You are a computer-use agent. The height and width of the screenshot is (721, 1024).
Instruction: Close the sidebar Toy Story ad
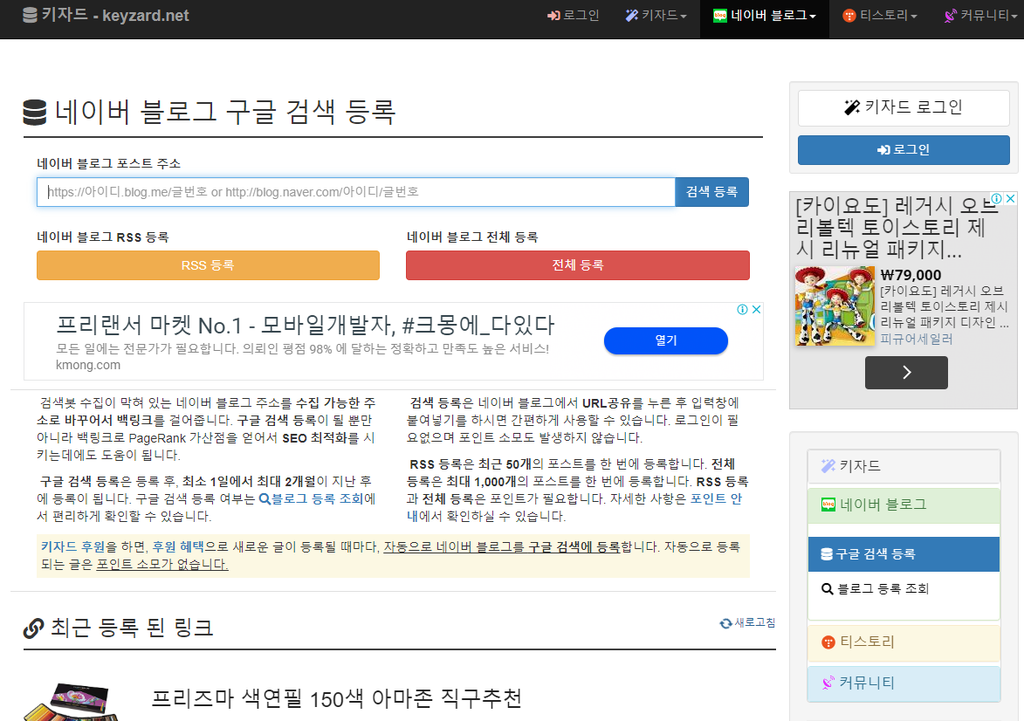point(1010,199)
